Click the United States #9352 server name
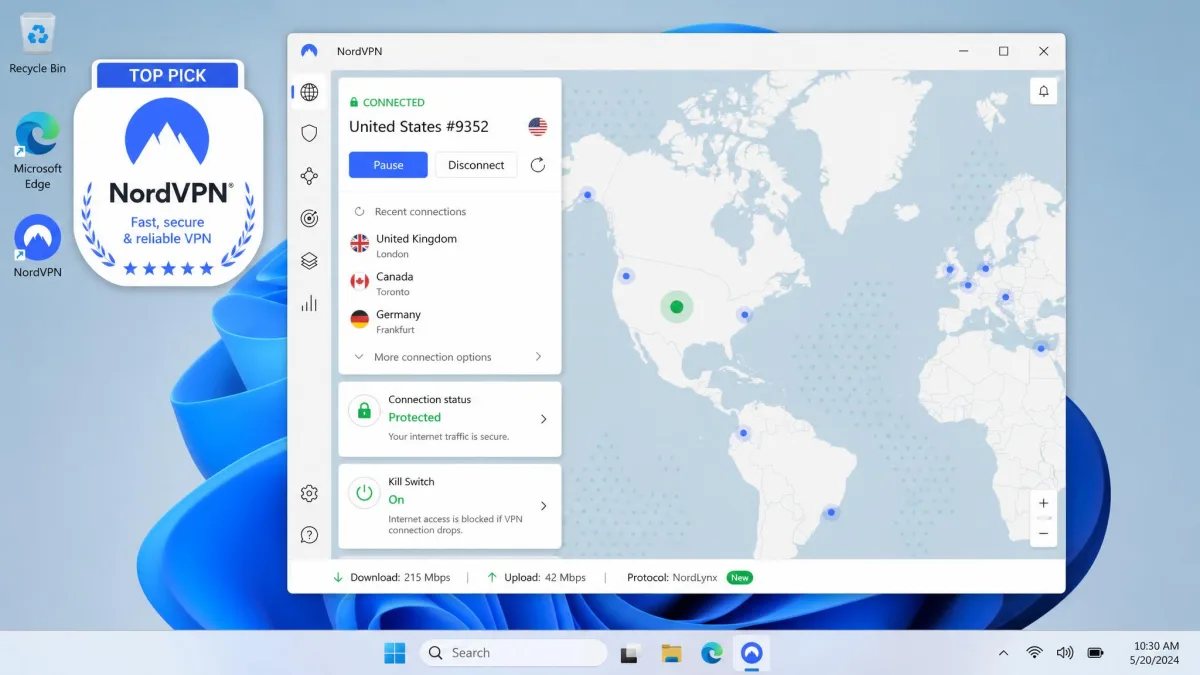The width and height of the screenshot is (1200, 675). (419, 126)
